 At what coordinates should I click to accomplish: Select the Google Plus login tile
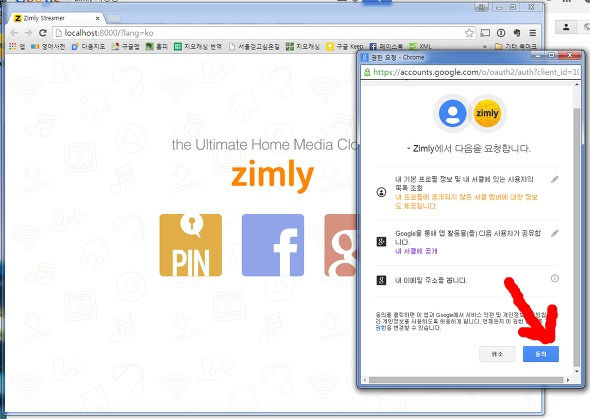[x=341, y=245]
